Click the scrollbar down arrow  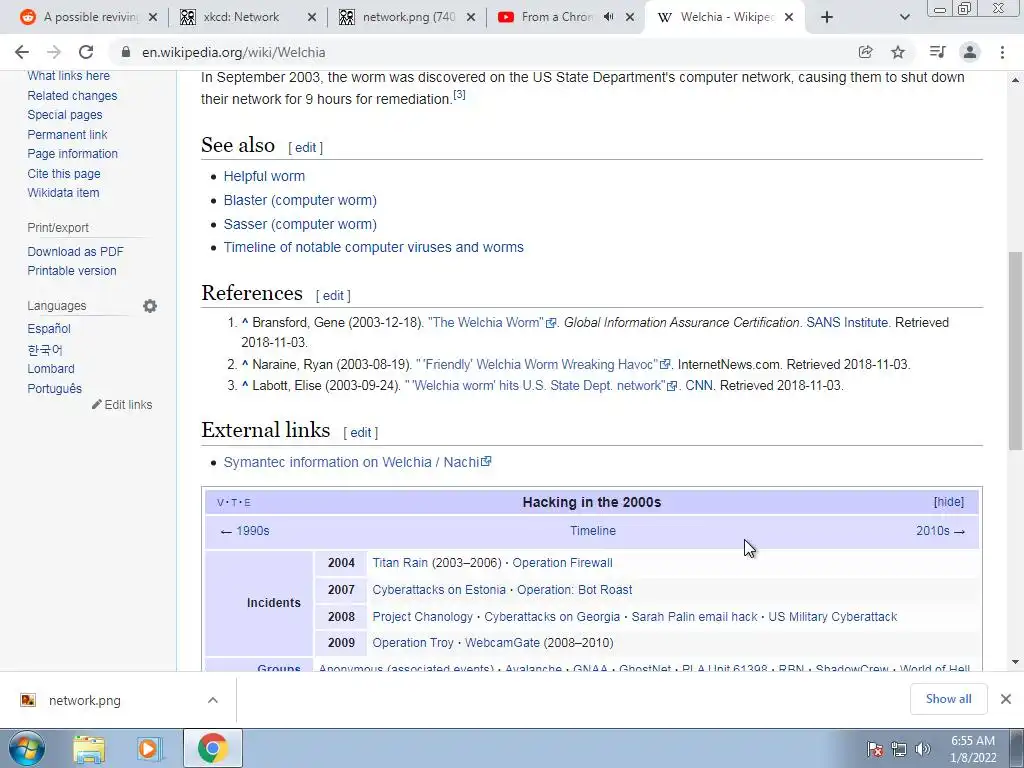coord(1015,662)
